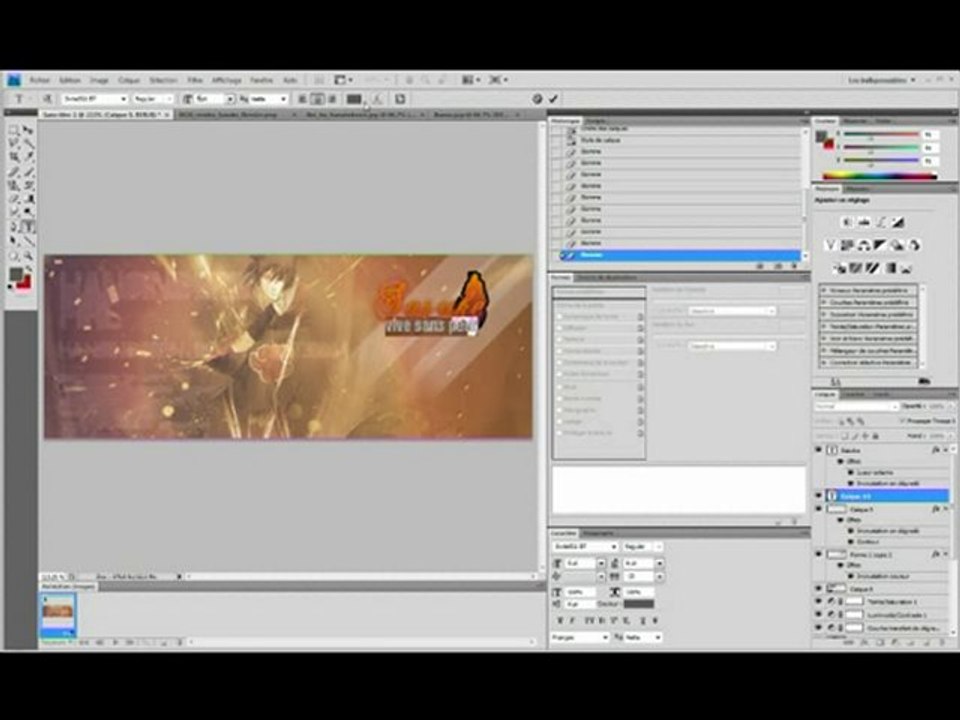
Task: Switch to Source de duplication tab
Action: [606, 277]
